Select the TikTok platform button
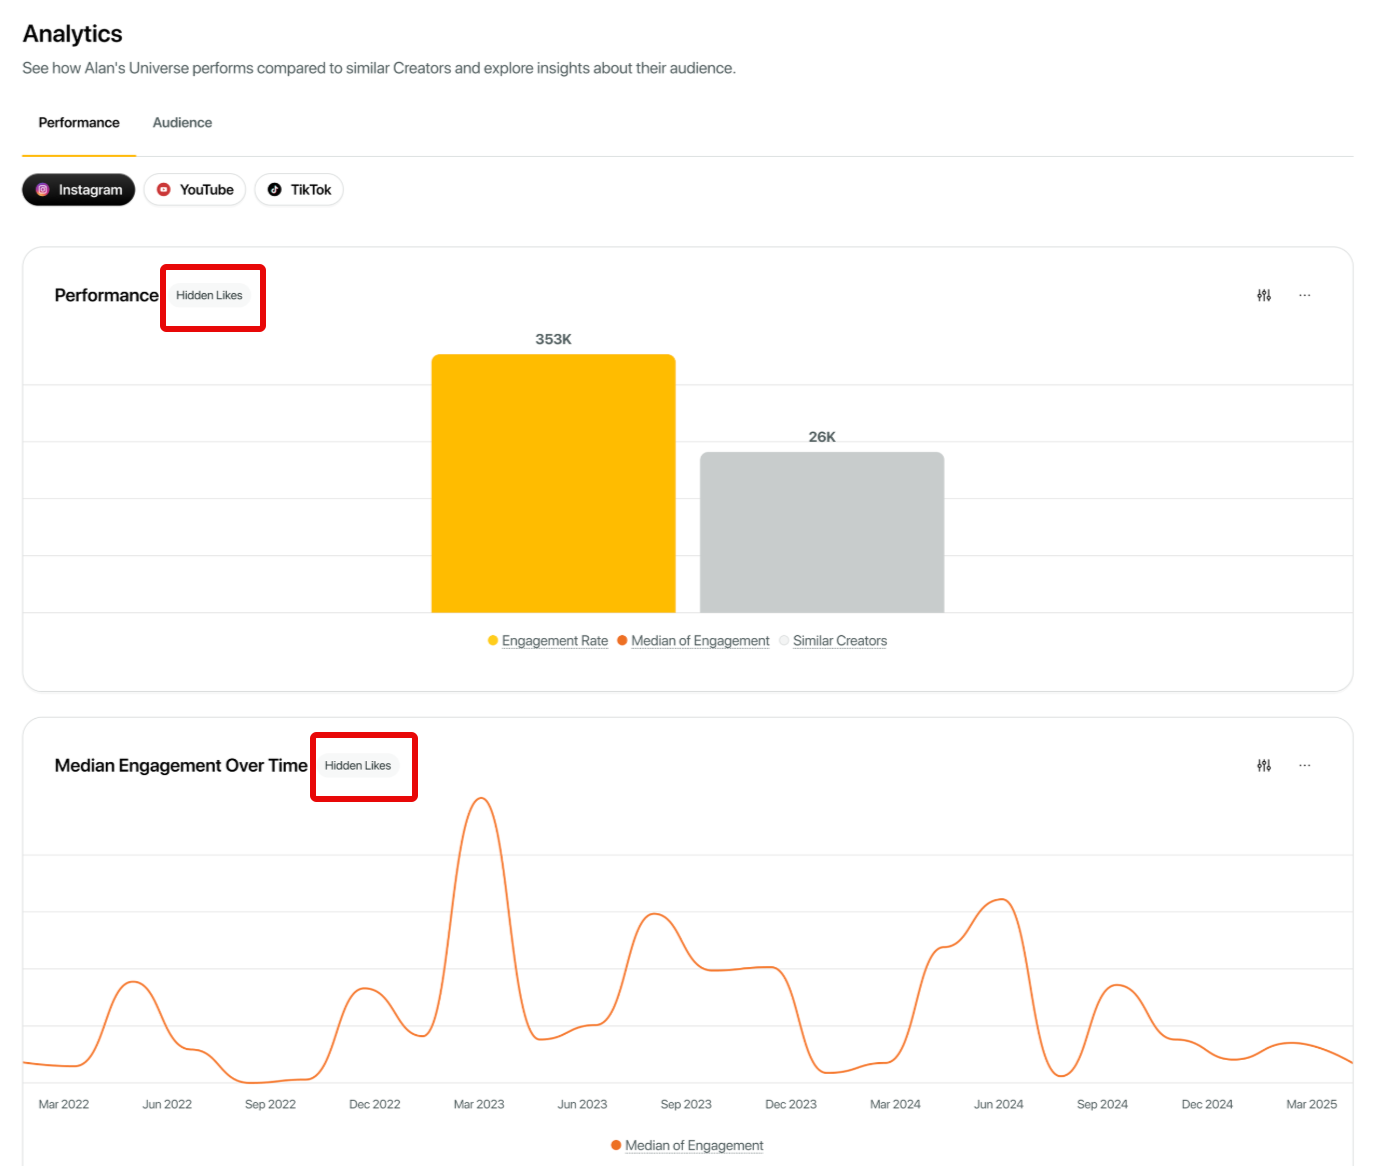The height and width of the screenshot is (1166, 1374). 299,190
